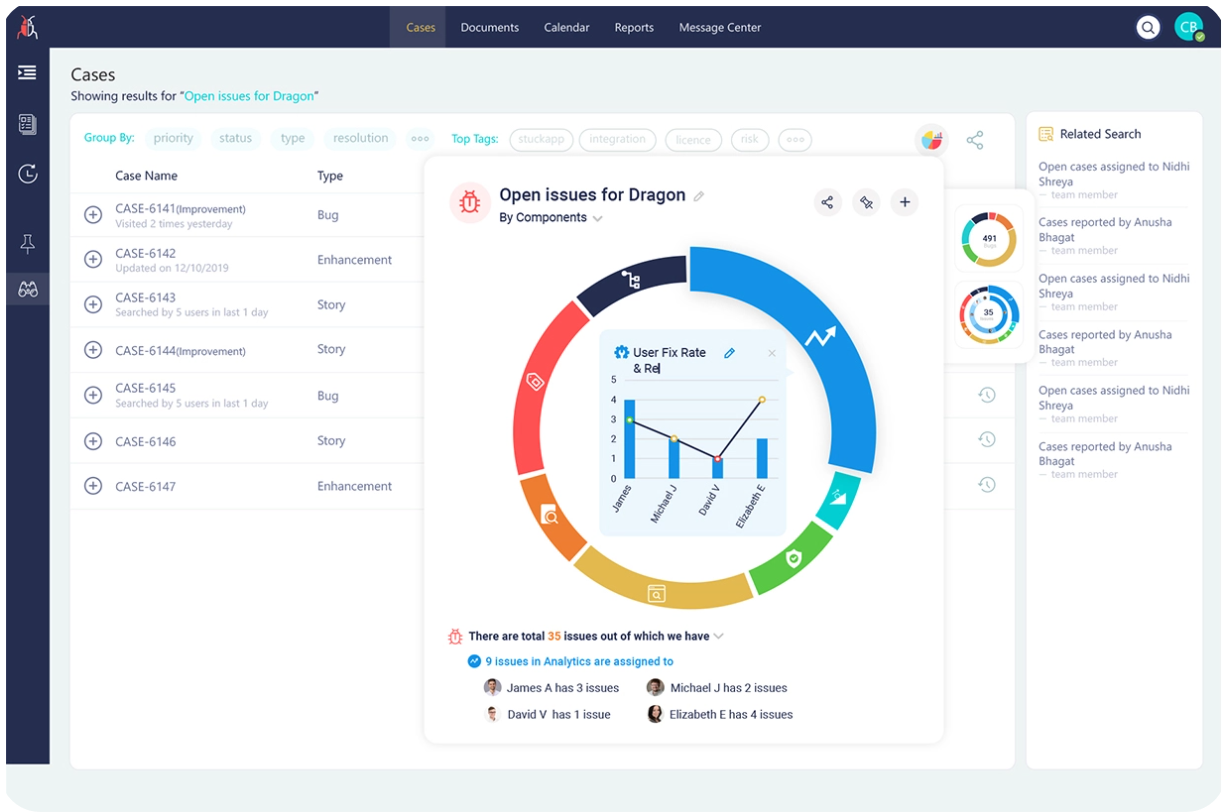Open the news/document icon in left sidebar

tap(28, 124)
